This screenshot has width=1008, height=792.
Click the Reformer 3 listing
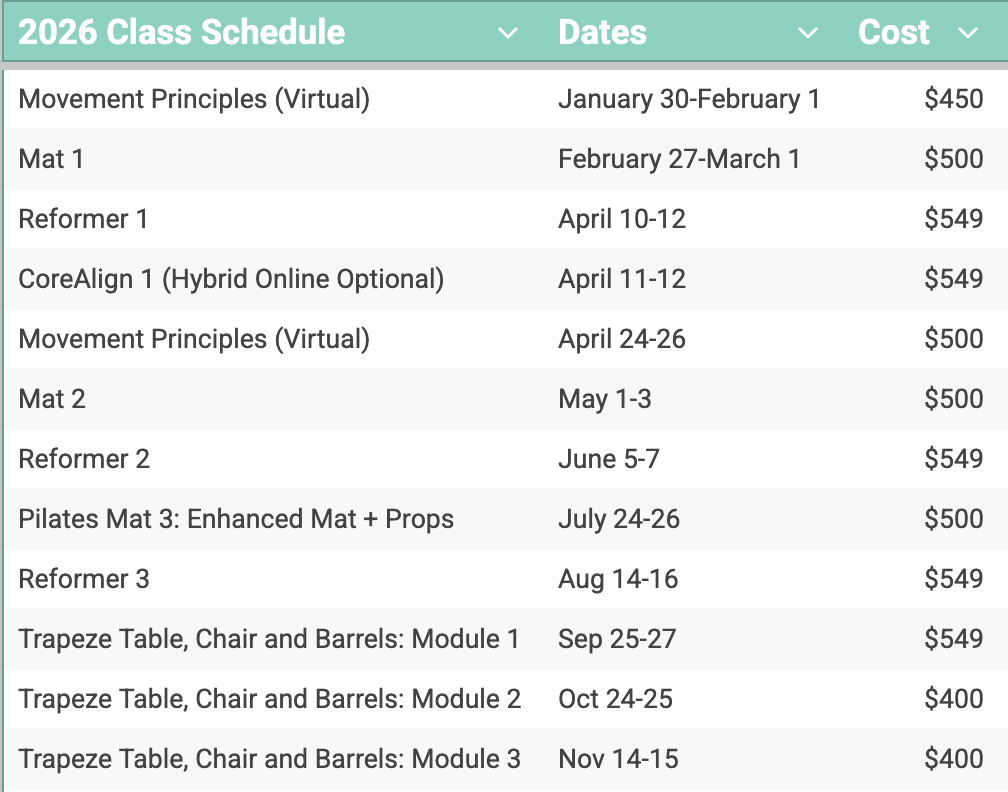[x=84, y=578]
